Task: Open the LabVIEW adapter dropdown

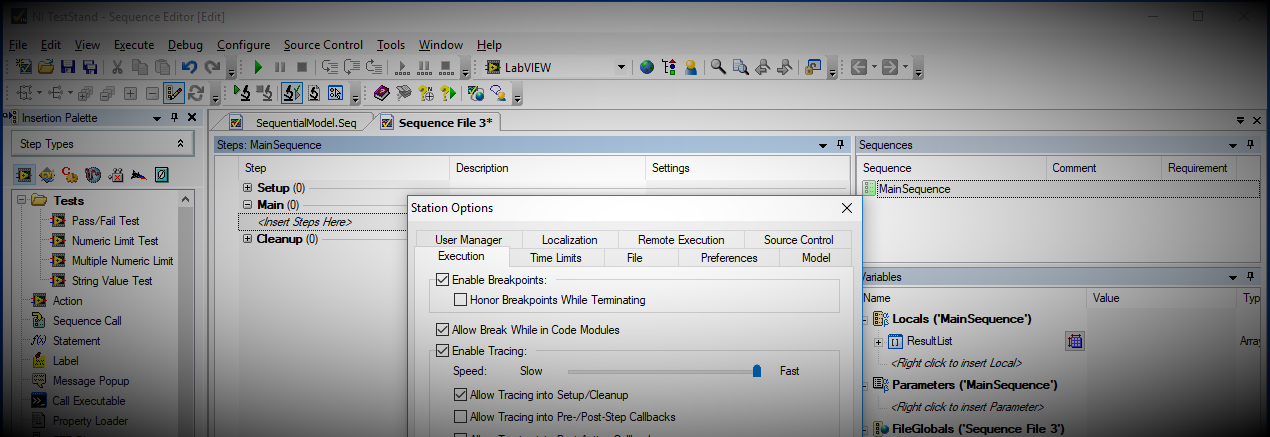Action: 621,67
